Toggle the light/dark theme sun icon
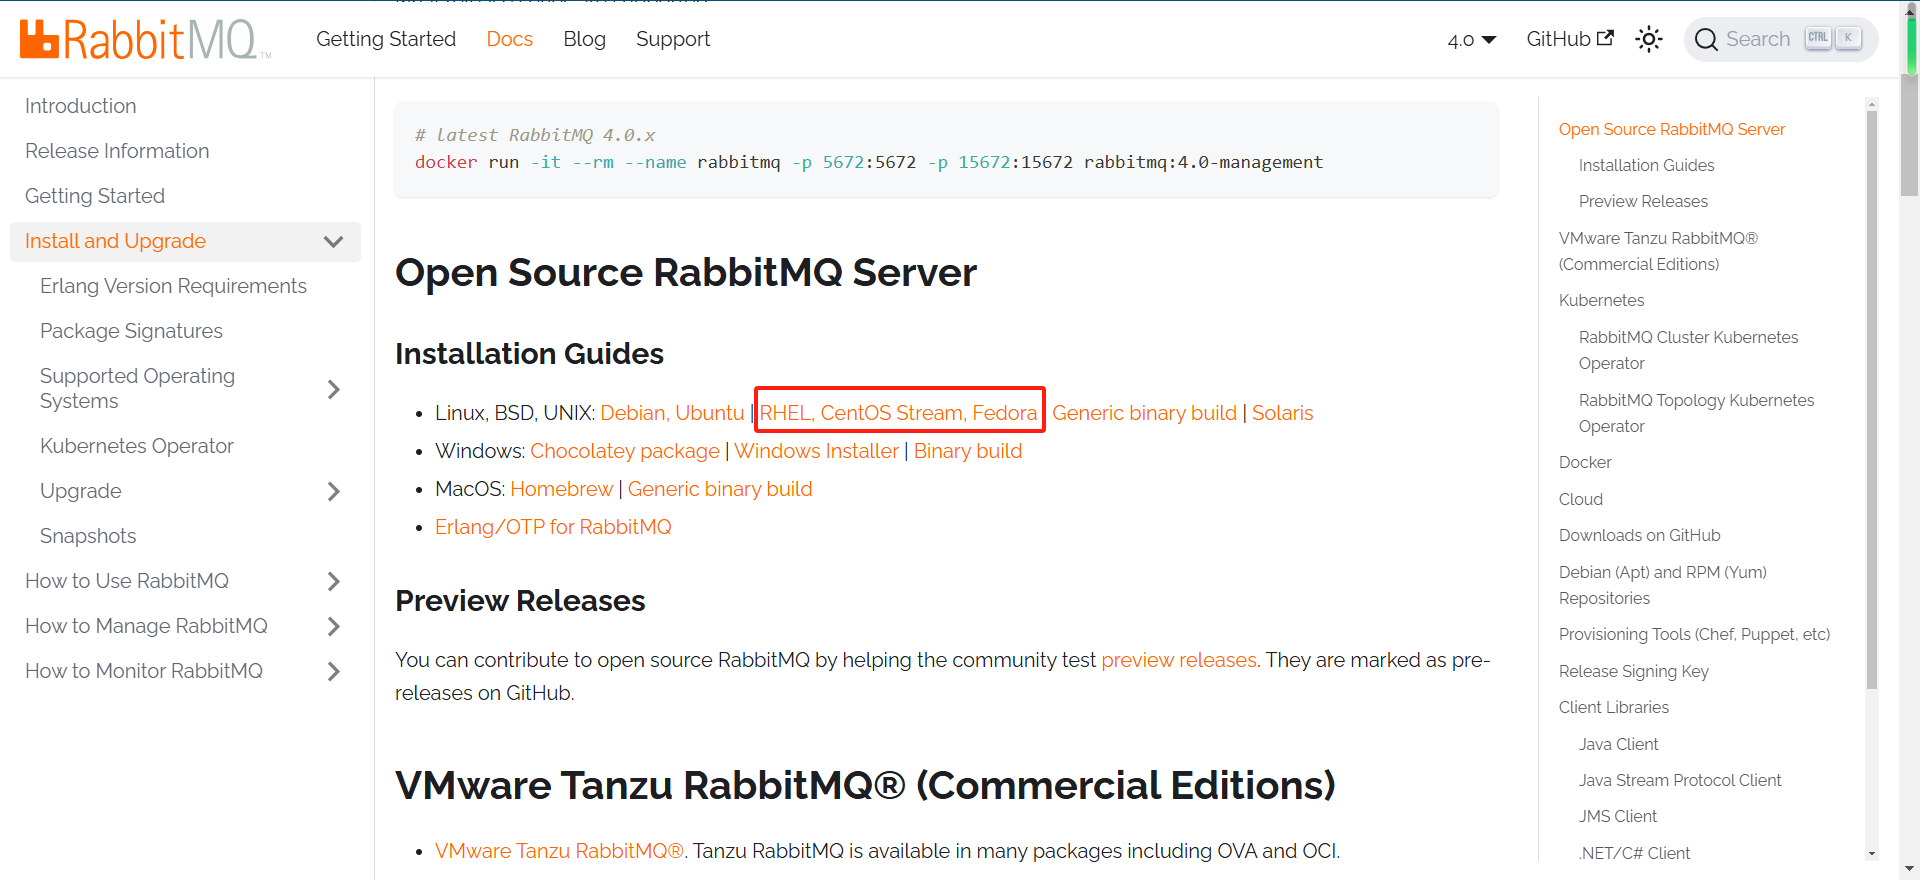Image resolution: width=1920 pixels, height=880 pixels. pos(1648,39)
